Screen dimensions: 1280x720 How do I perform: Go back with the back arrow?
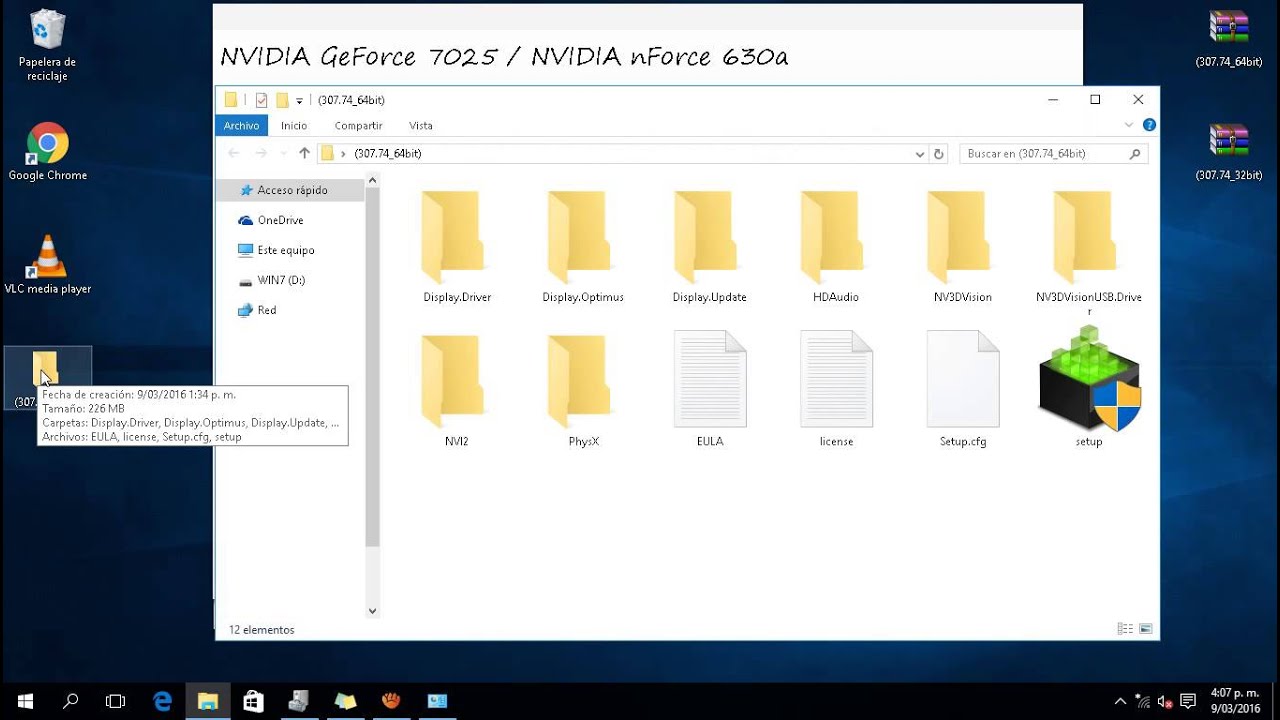pyautogui.click(x=234, y=153)
